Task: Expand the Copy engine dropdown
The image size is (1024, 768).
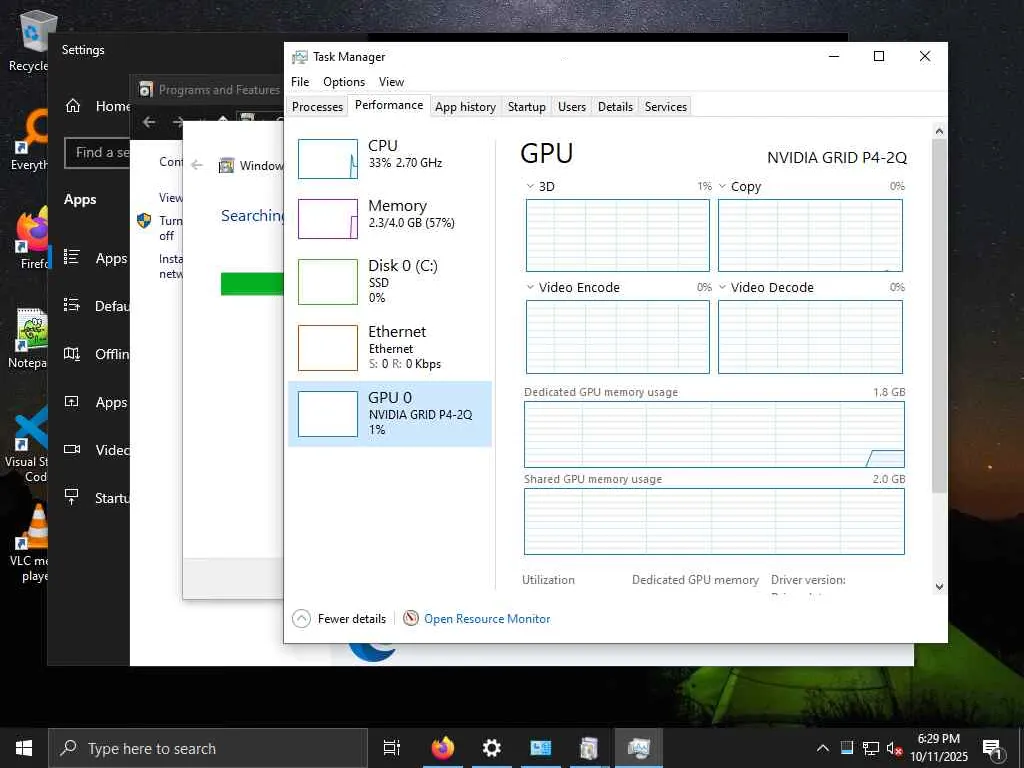Action: pyautogui.click(x=722, y=186)
